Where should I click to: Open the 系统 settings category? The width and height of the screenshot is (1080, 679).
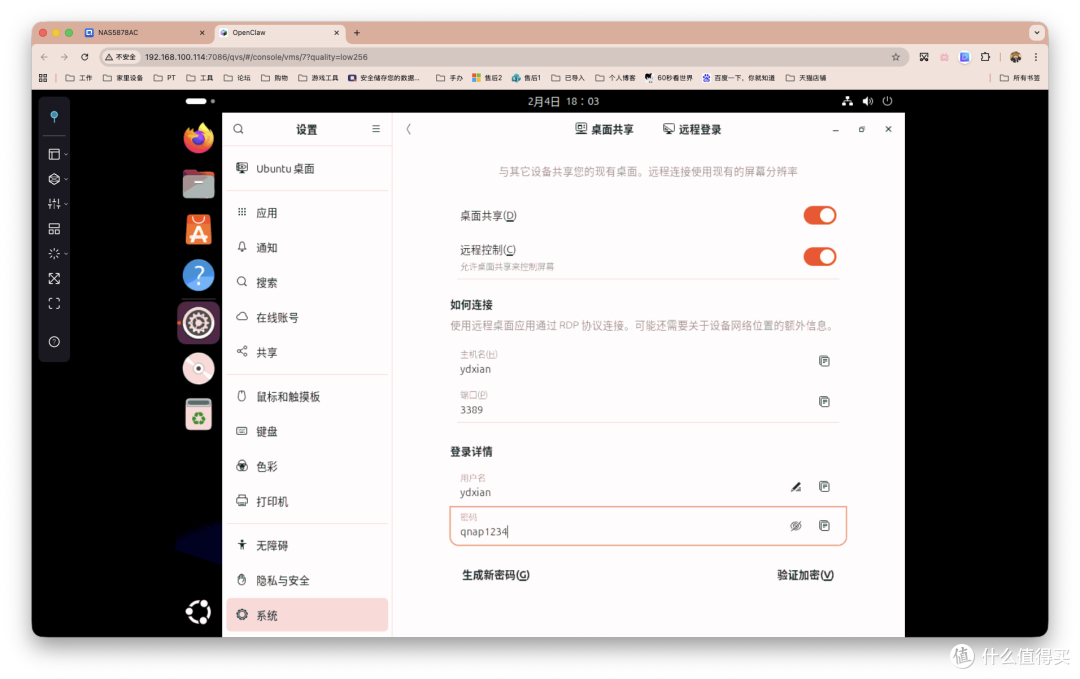point(307,615)
